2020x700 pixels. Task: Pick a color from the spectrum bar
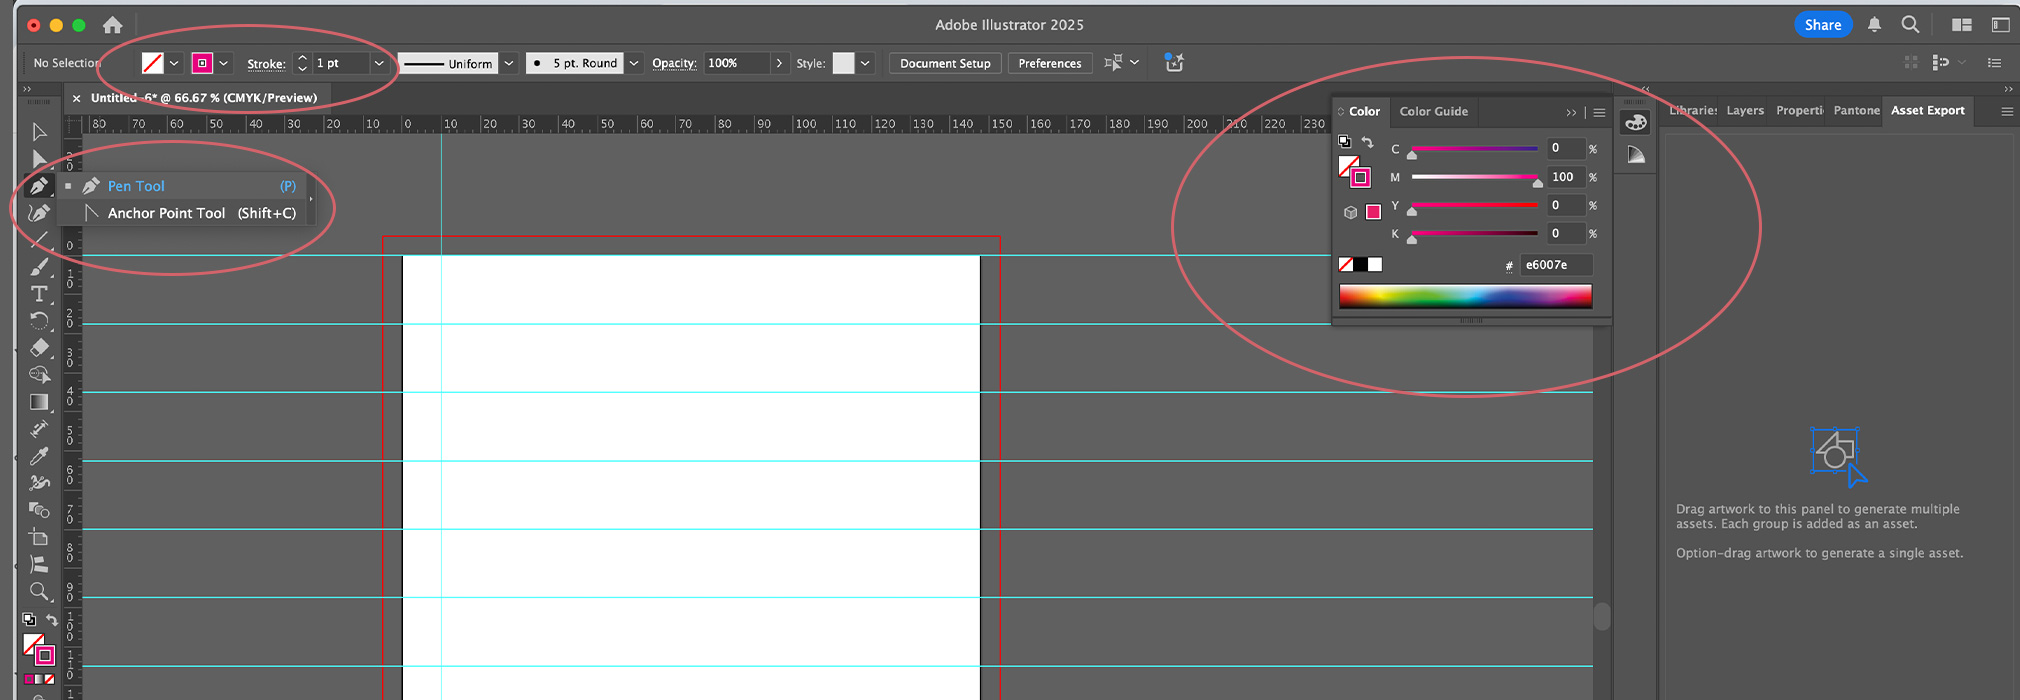(x=1465, y=296)
